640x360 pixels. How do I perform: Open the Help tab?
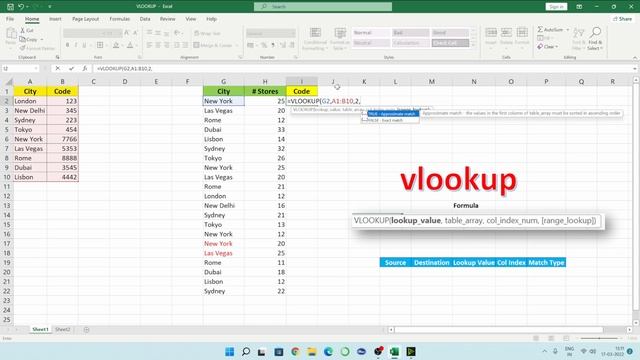211,19
